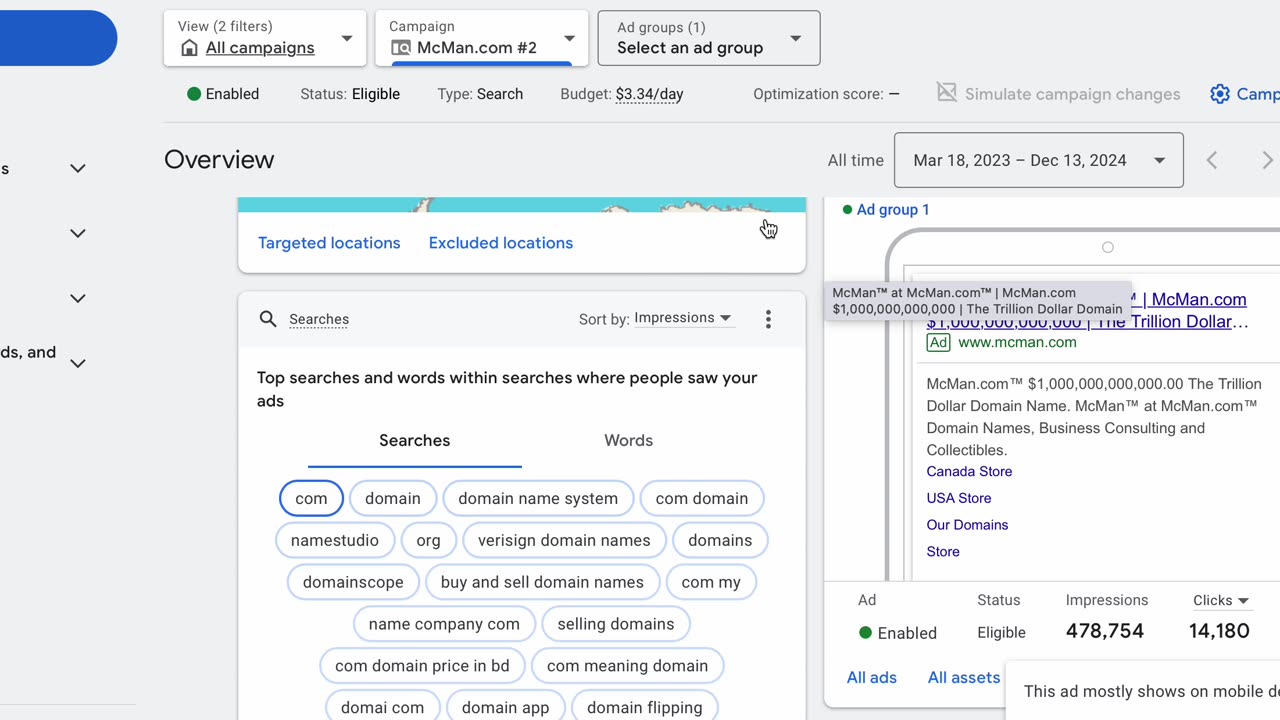Expand the first left sidebar chevron
The width and height of the screenshot is (1280, 720).
click(x=77, y=168)
